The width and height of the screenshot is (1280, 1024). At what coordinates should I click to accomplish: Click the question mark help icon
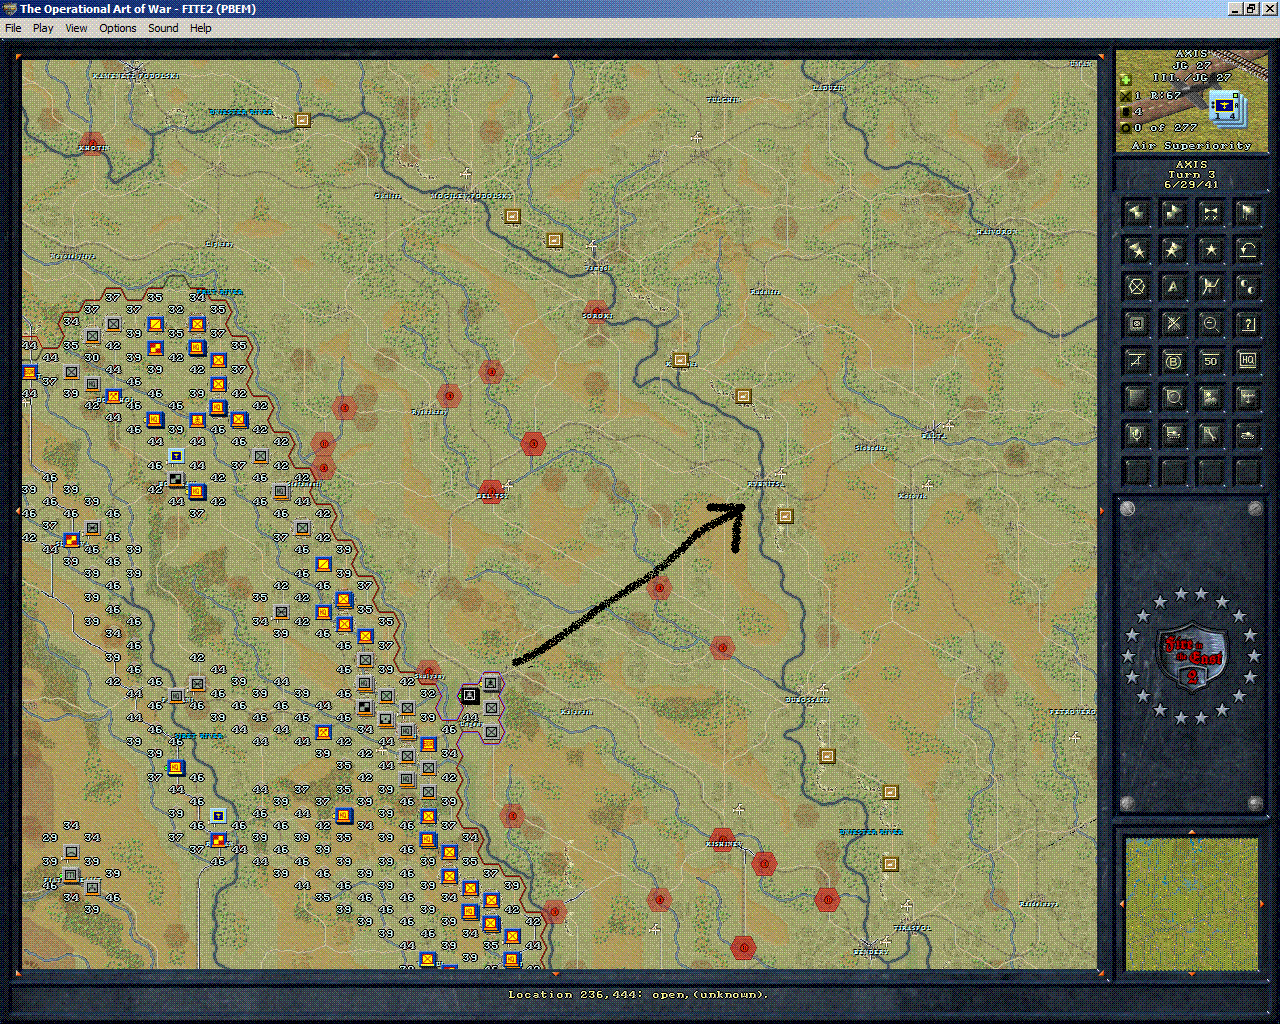[1248, 323]
